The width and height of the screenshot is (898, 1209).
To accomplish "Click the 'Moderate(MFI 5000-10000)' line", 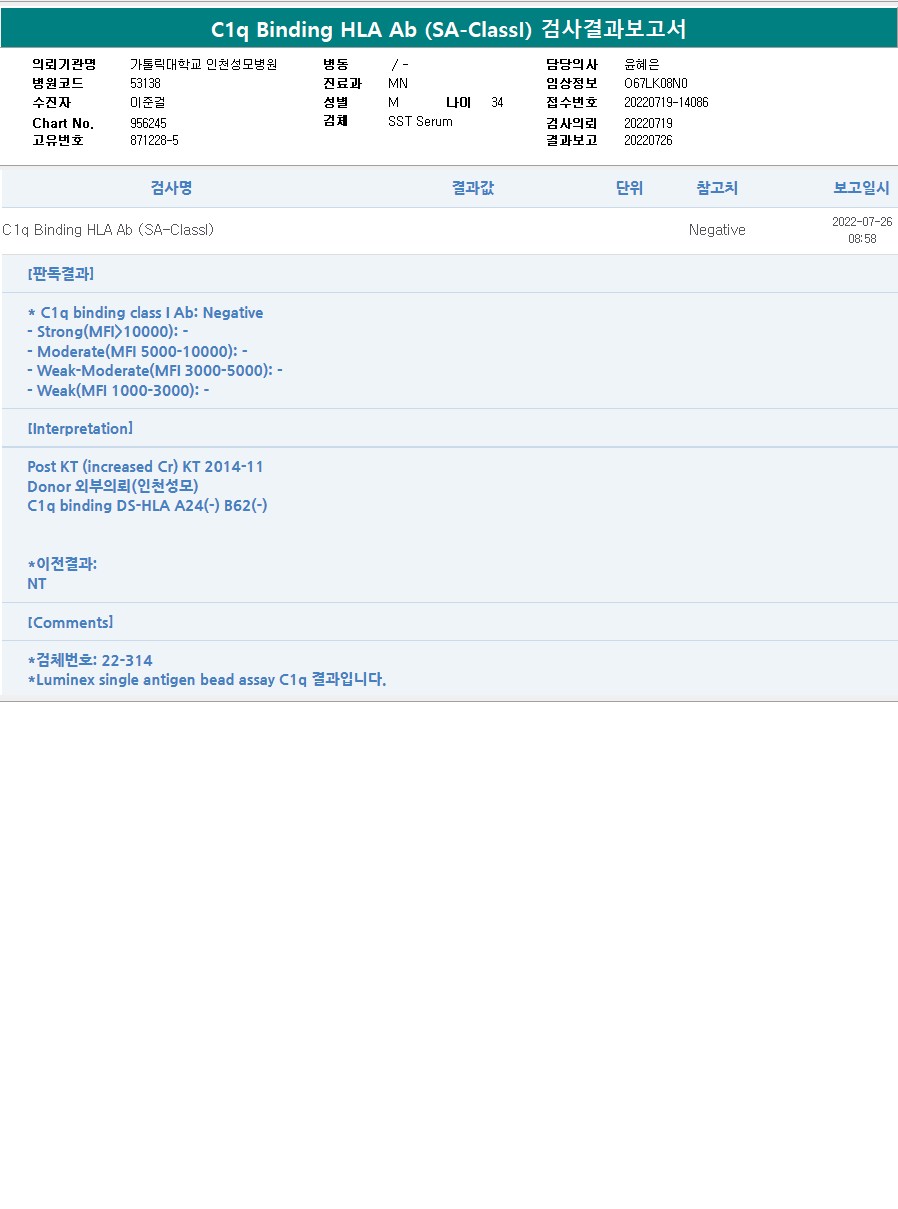I will (137, 351).
